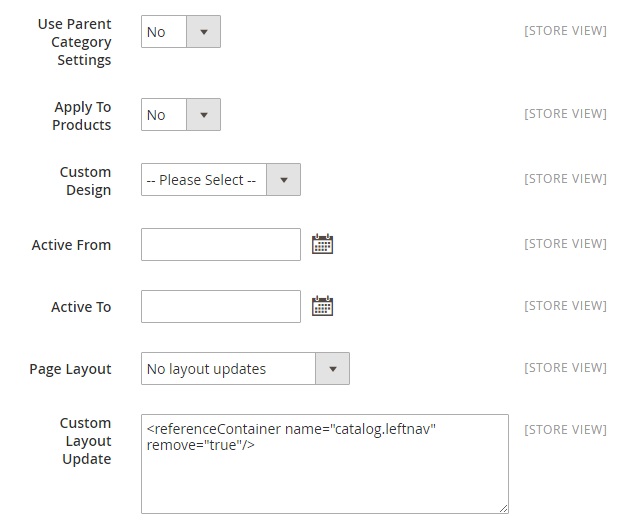Open the Page Layout dropdown
The height and width of the screenshot is (527, 643).
(245, 369)
